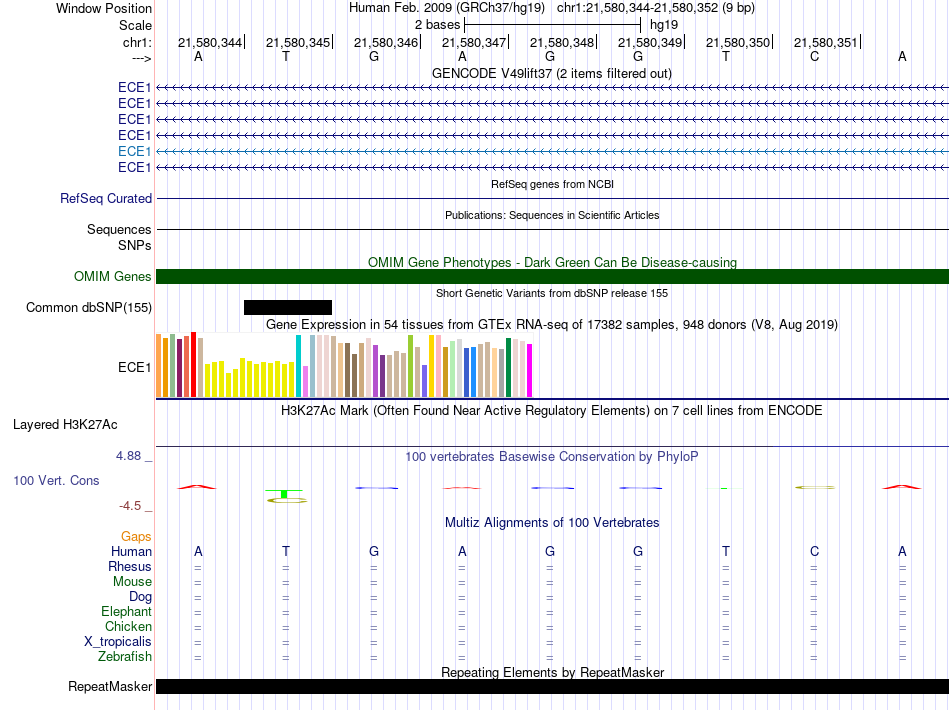This screenshot has height=710, width=950.
Task: Open the Layered H3K27Ac track label
Action: pos(65,424)
